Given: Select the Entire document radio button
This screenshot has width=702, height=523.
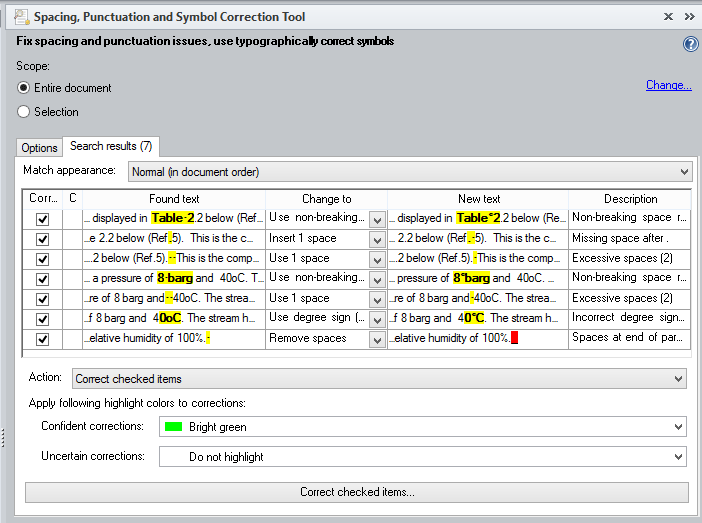Looking at the screenshot, I should (24, 88).
